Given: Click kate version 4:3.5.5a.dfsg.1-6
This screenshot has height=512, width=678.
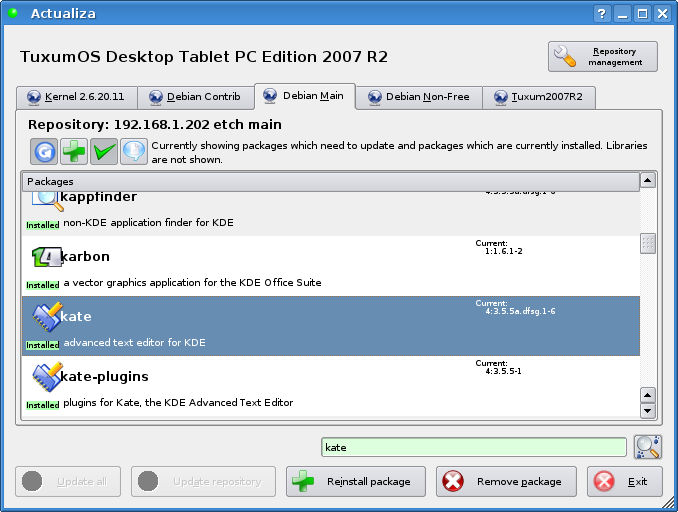Looking at the screenshot, I should (520, 311).
